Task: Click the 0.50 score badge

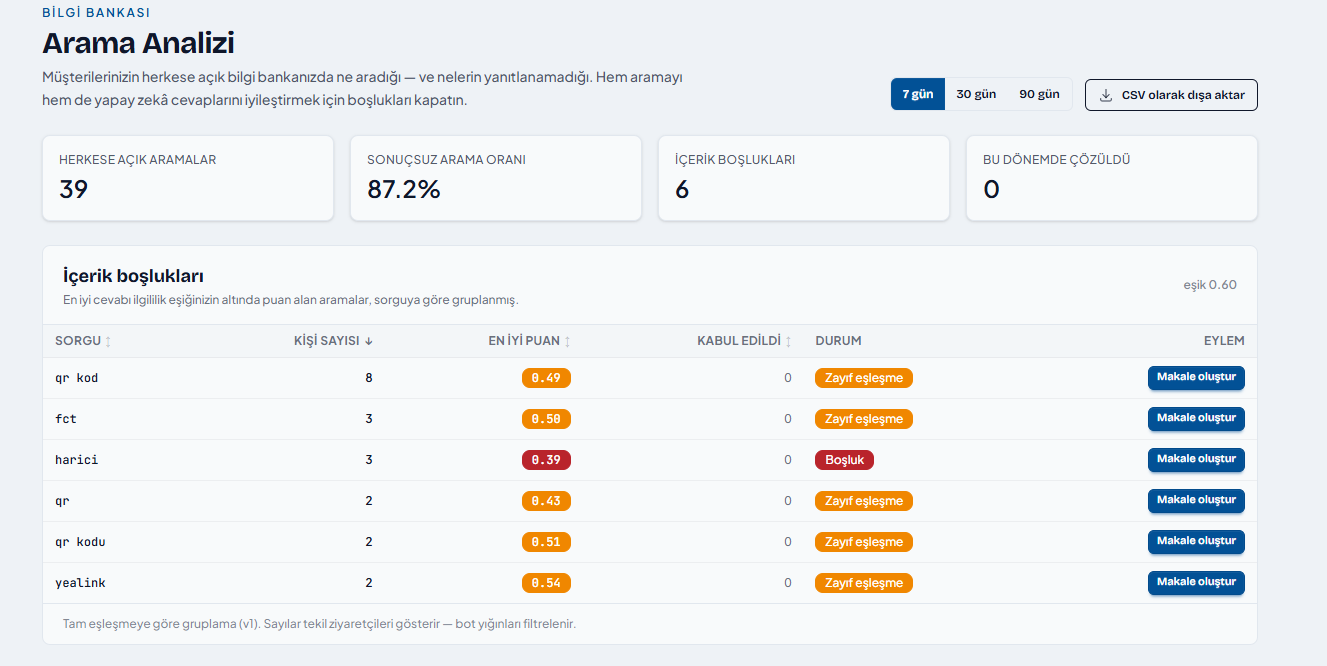Action: pyautogui.click(x=546, y=419)
